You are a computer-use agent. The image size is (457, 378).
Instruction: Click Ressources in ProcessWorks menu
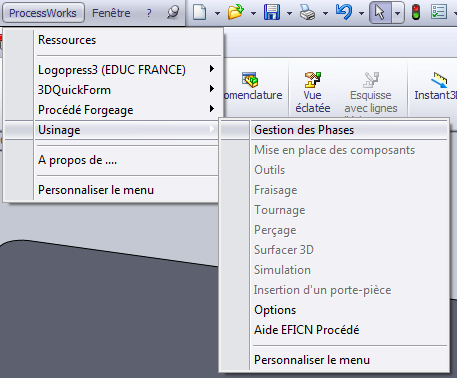click(x=67, y=40)
